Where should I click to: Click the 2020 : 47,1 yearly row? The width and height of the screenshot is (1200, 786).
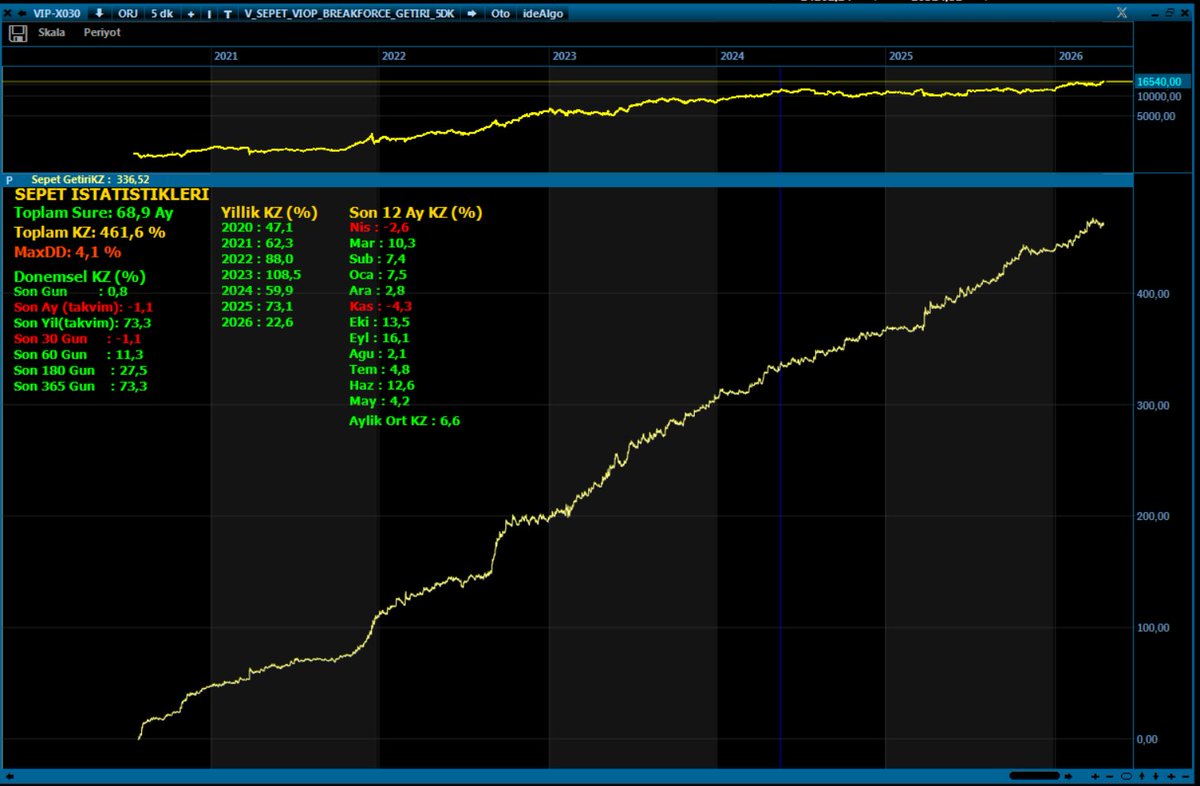click(x=257, y=228)
